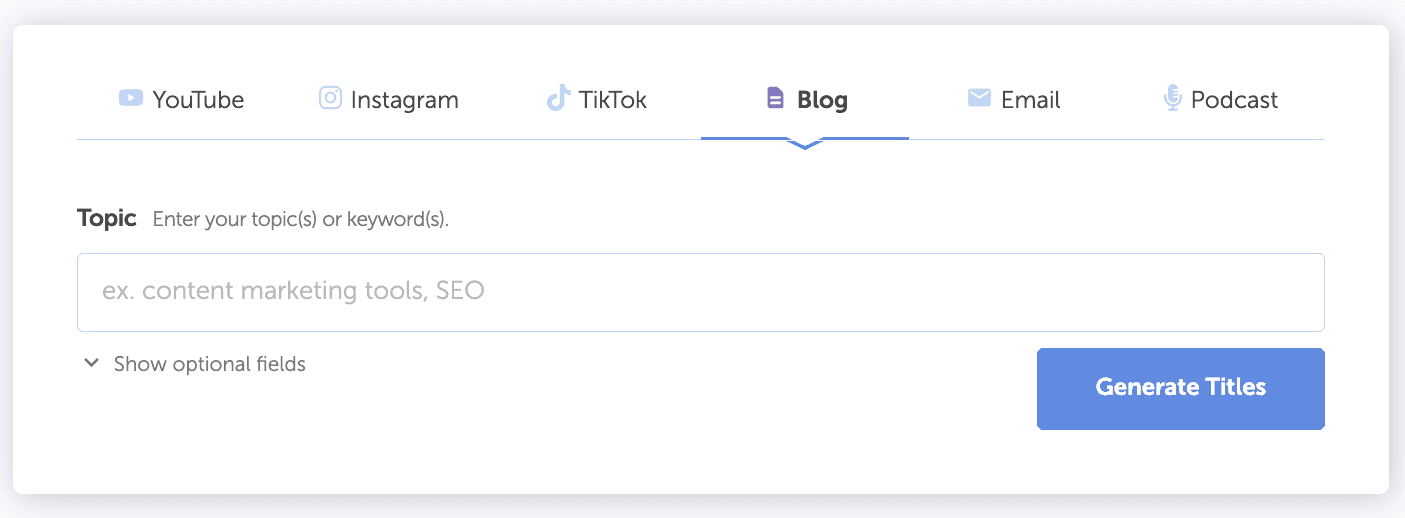Image resolution: width=1405 pixels, height=518 pixels.
Task: Click the Podcast microphone icon
Action: pyautogui.click(x=1173, y=98)
